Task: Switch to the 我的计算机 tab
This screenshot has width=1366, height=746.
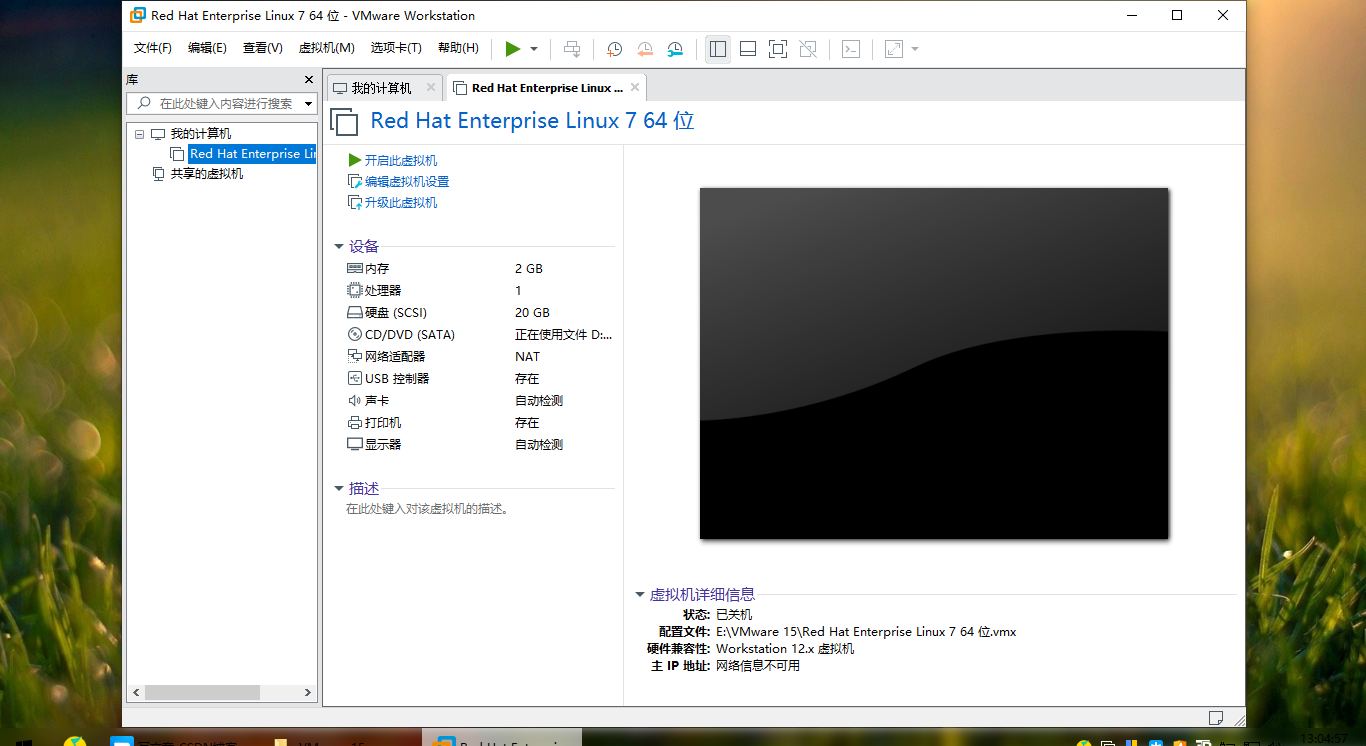Action: coord(384,86)
